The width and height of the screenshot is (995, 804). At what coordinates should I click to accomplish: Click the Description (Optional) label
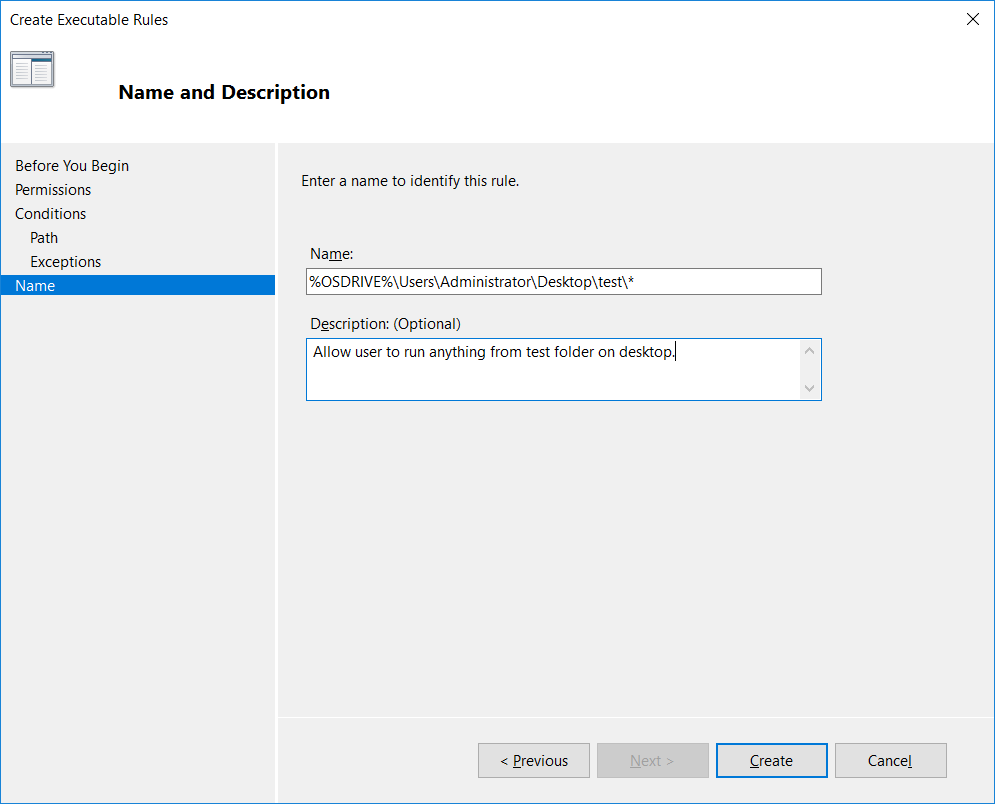click(x=385, y=324)
